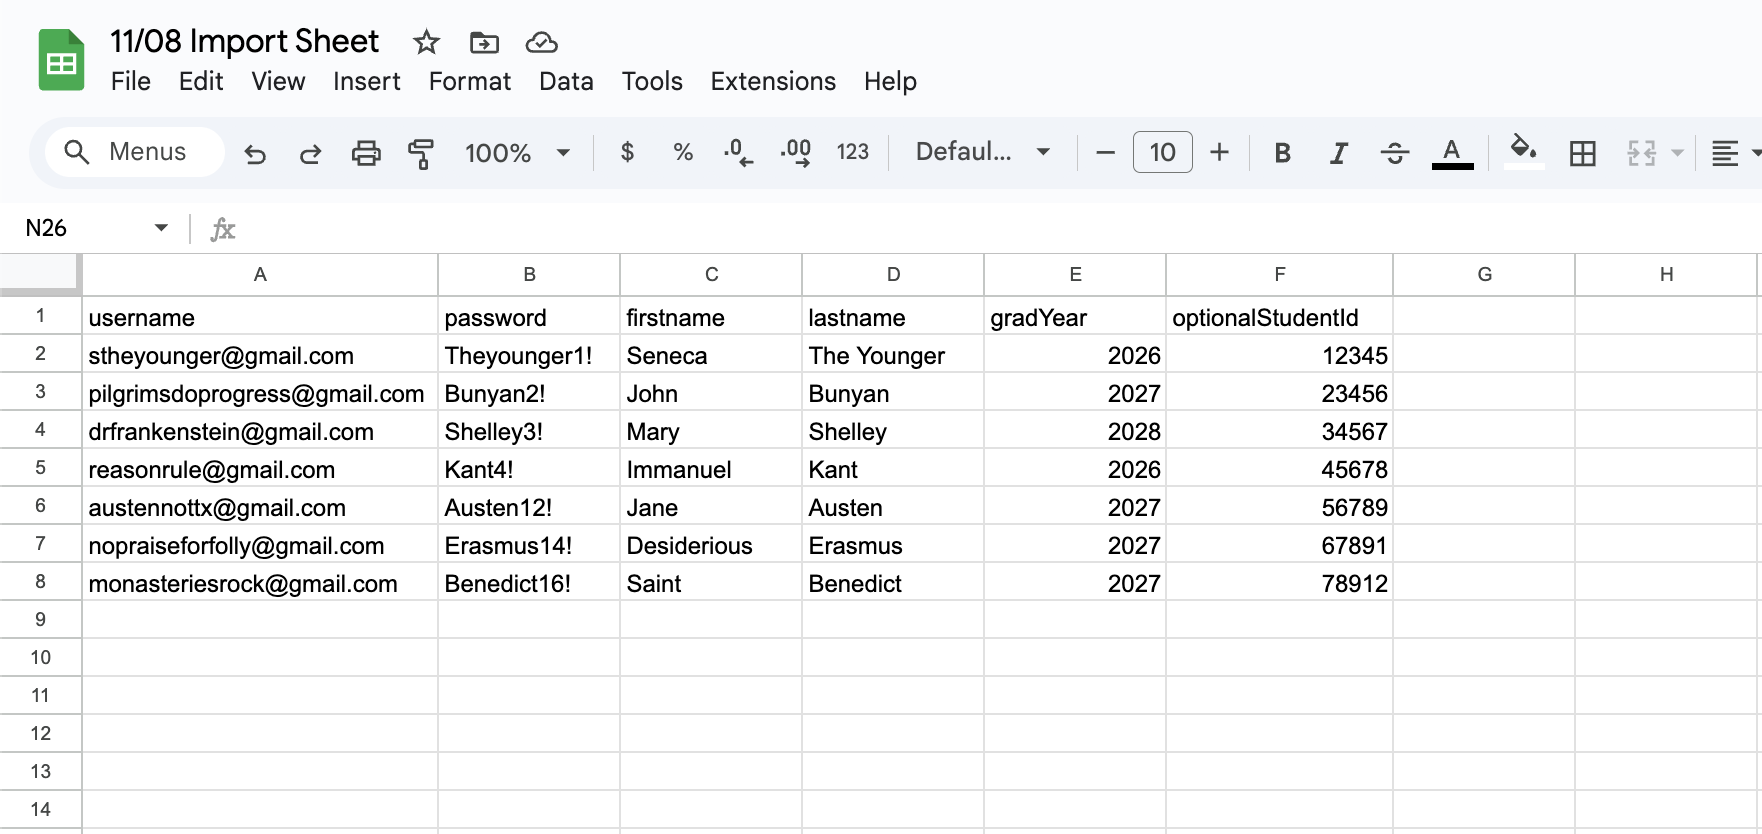This screenshot has height=834, width=1762.
Task: Open the Default font dropdown
Action: (982, 152)
